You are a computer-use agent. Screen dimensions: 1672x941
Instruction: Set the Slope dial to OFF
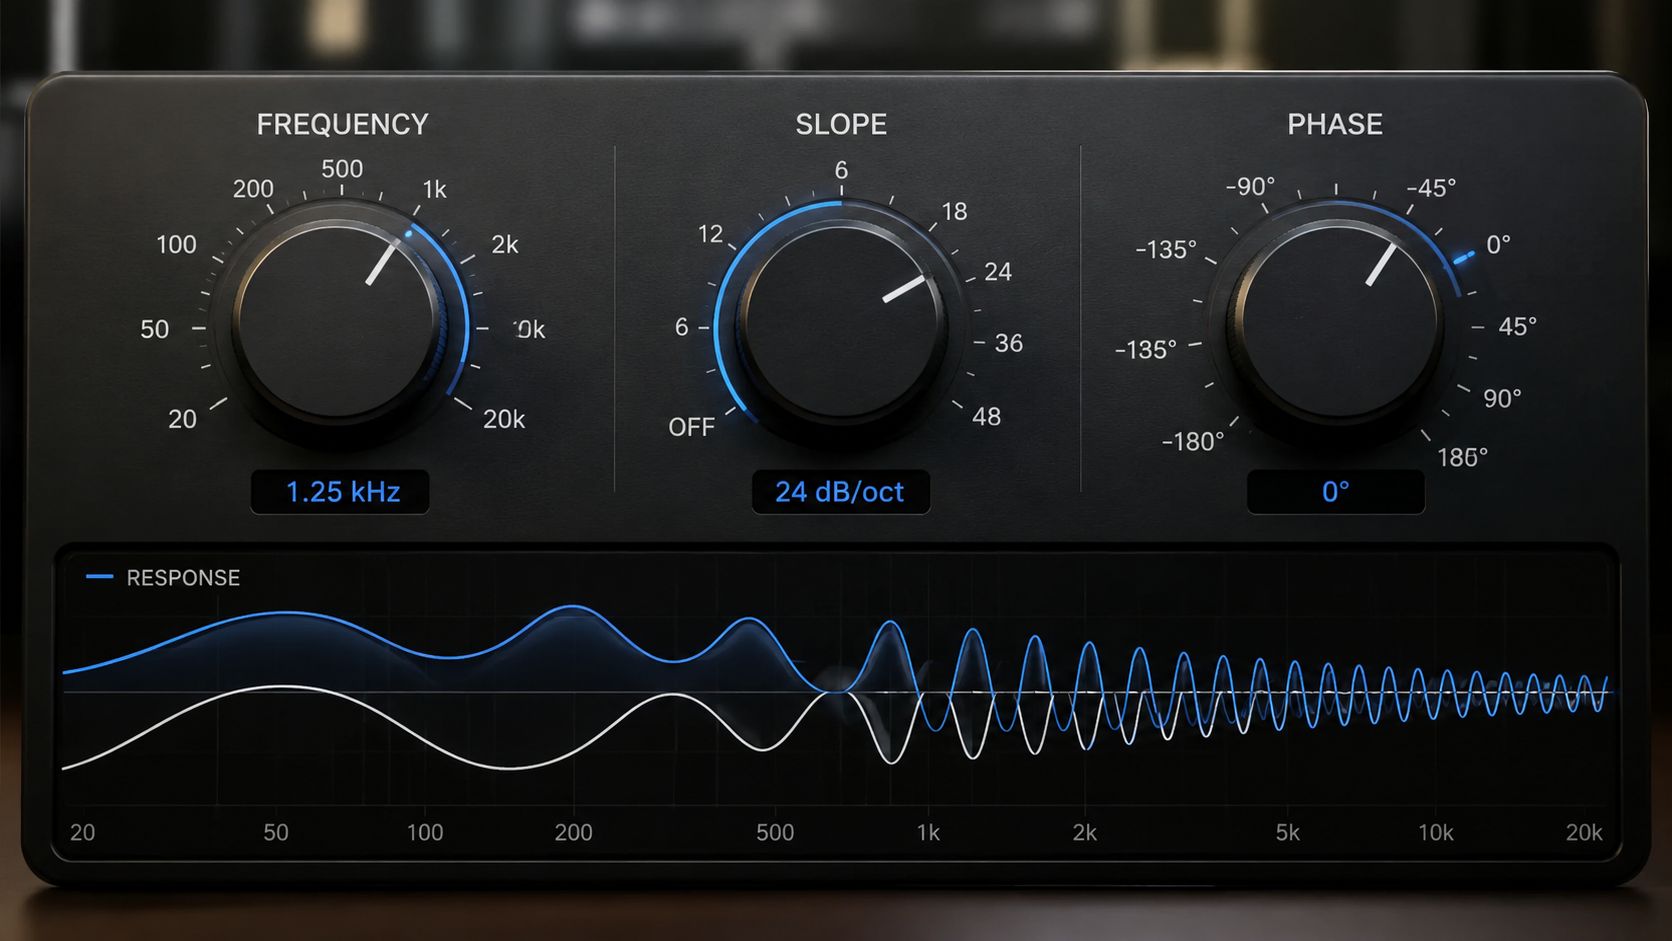pyautogui.click(x=691, y=427)
